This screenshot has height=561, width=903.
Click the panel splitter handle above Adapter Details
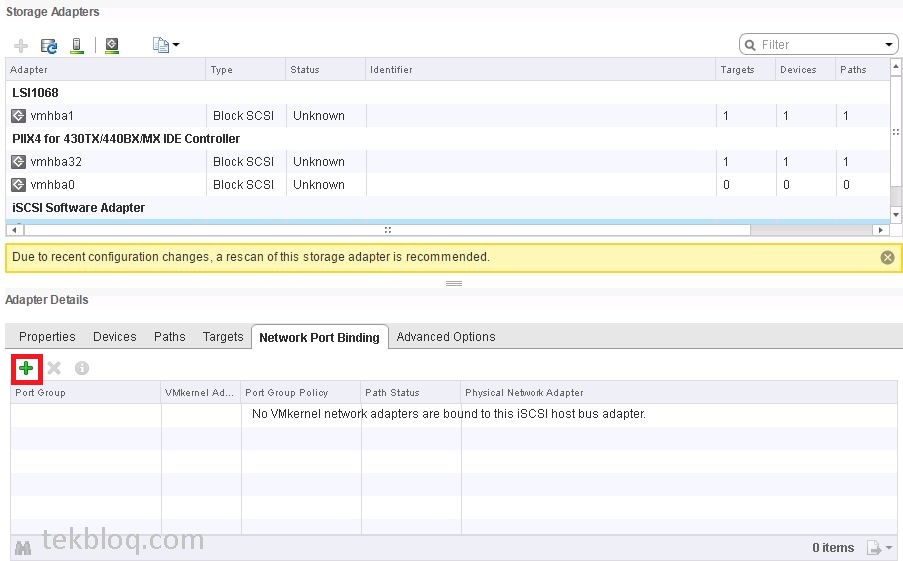click(x=454, y=283)
